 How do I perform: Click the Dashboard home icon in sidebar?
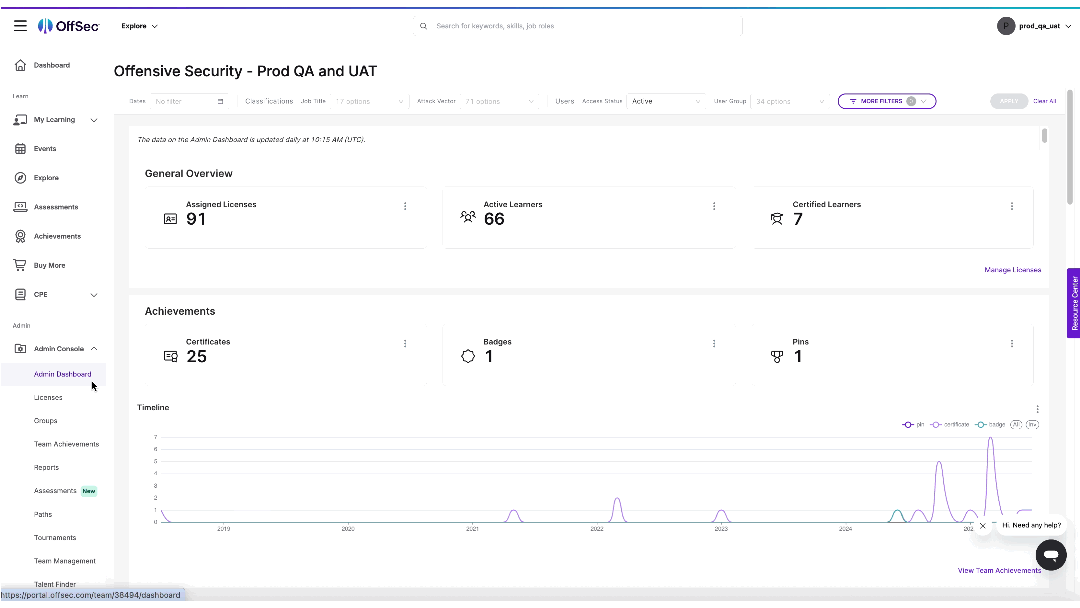20,65
